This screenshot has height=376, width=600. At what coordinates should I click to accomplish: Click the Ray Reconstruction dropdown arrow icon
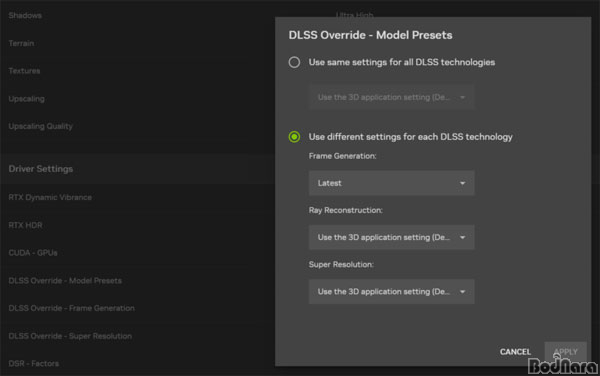pyautogui.click(x=462, y=238)
